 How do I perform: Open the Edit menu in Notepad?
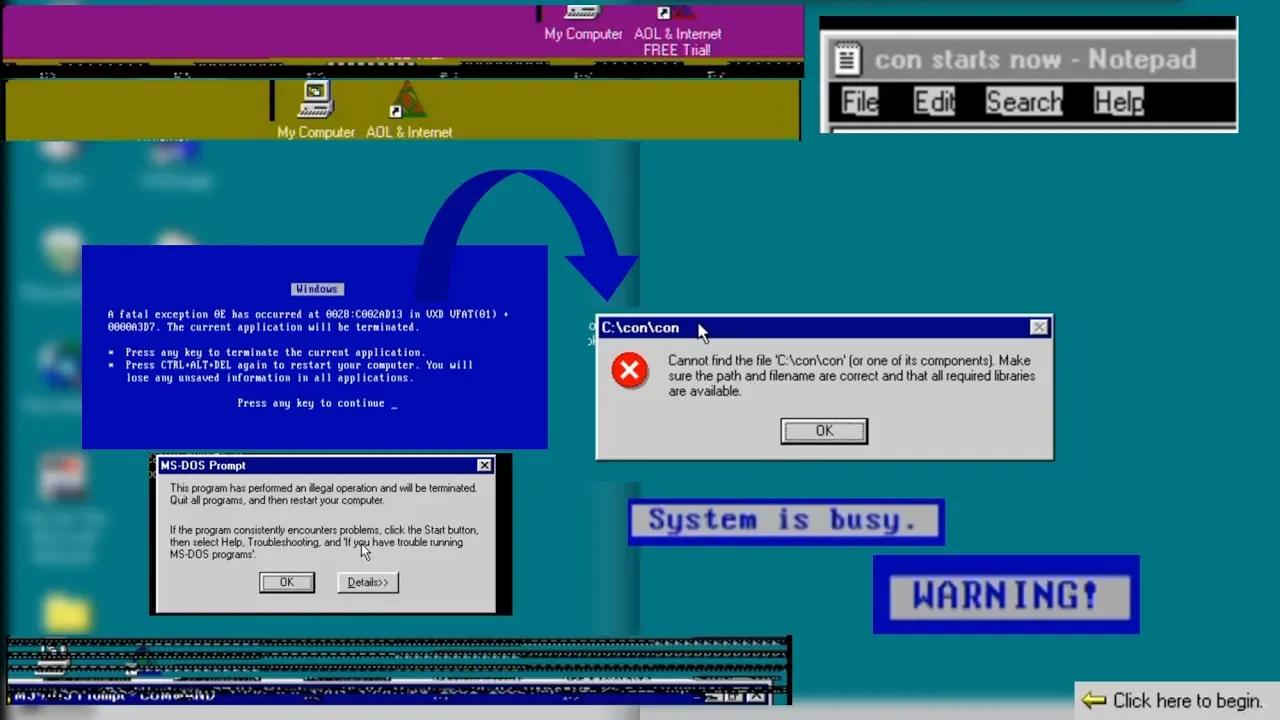[934, 101]
